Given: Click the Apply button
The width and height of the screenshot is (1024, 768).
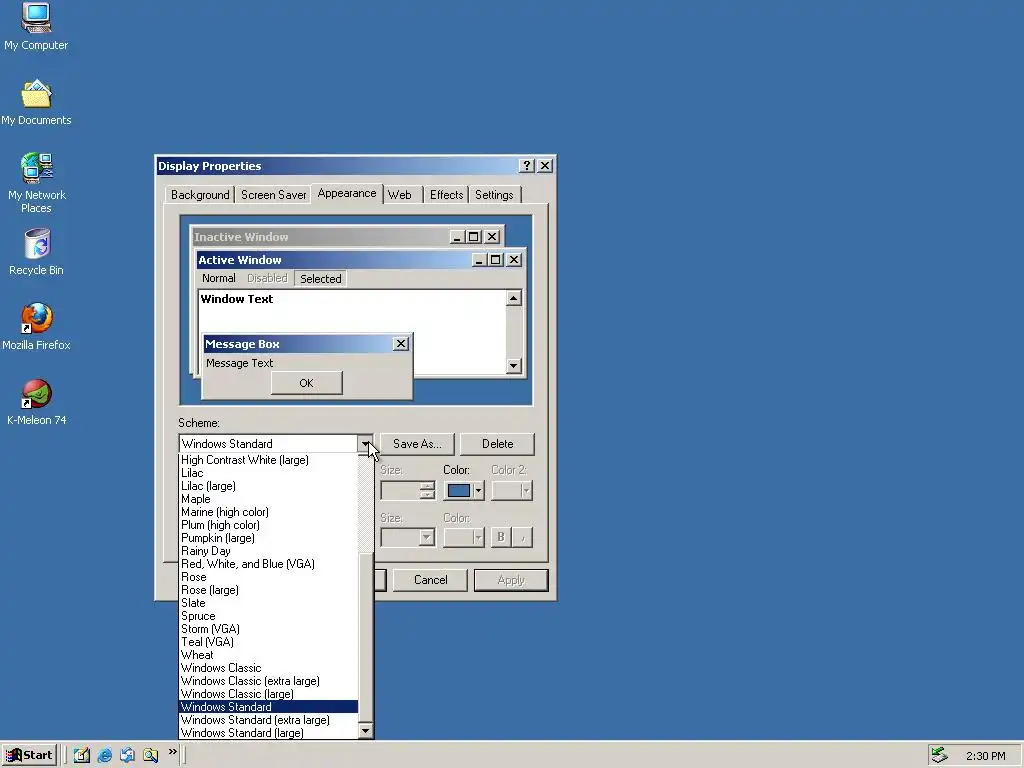Looking at the screenshot, I should coord(511,580).
